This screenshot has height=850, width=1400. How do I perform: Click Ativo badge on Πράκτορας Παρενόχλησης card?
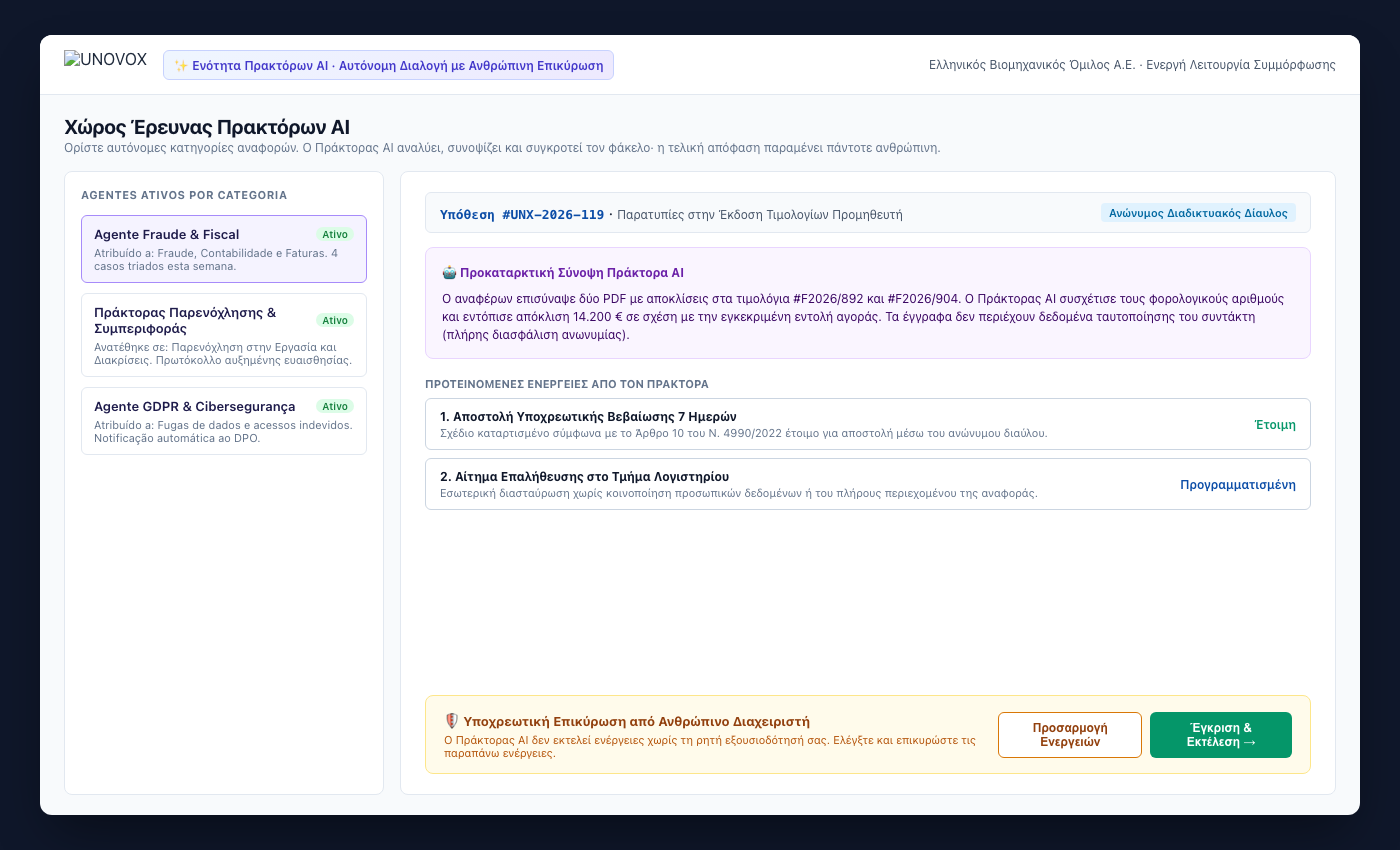pyautogui.click(x=335, y=320)
